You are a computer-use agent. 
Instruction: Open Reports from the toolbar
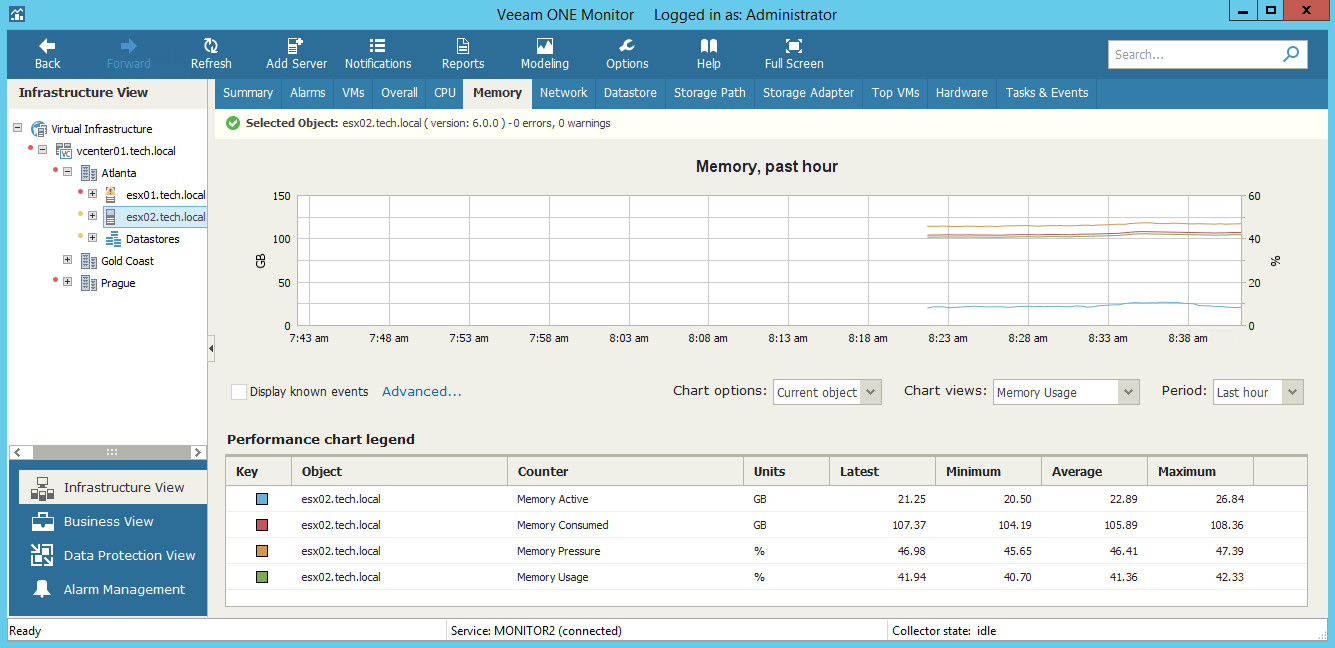click(463, 54)
